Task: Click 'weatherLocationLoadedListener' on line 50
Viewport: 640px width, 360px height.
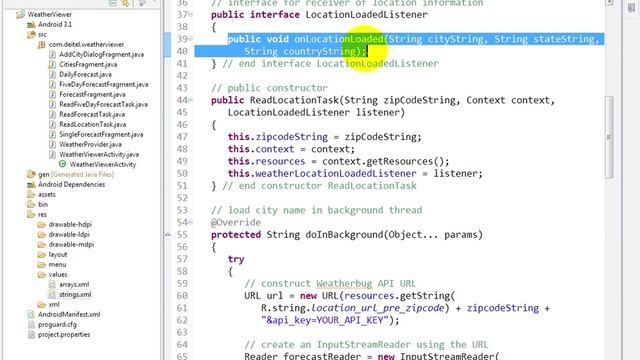Action: click(x=336, y=173)
